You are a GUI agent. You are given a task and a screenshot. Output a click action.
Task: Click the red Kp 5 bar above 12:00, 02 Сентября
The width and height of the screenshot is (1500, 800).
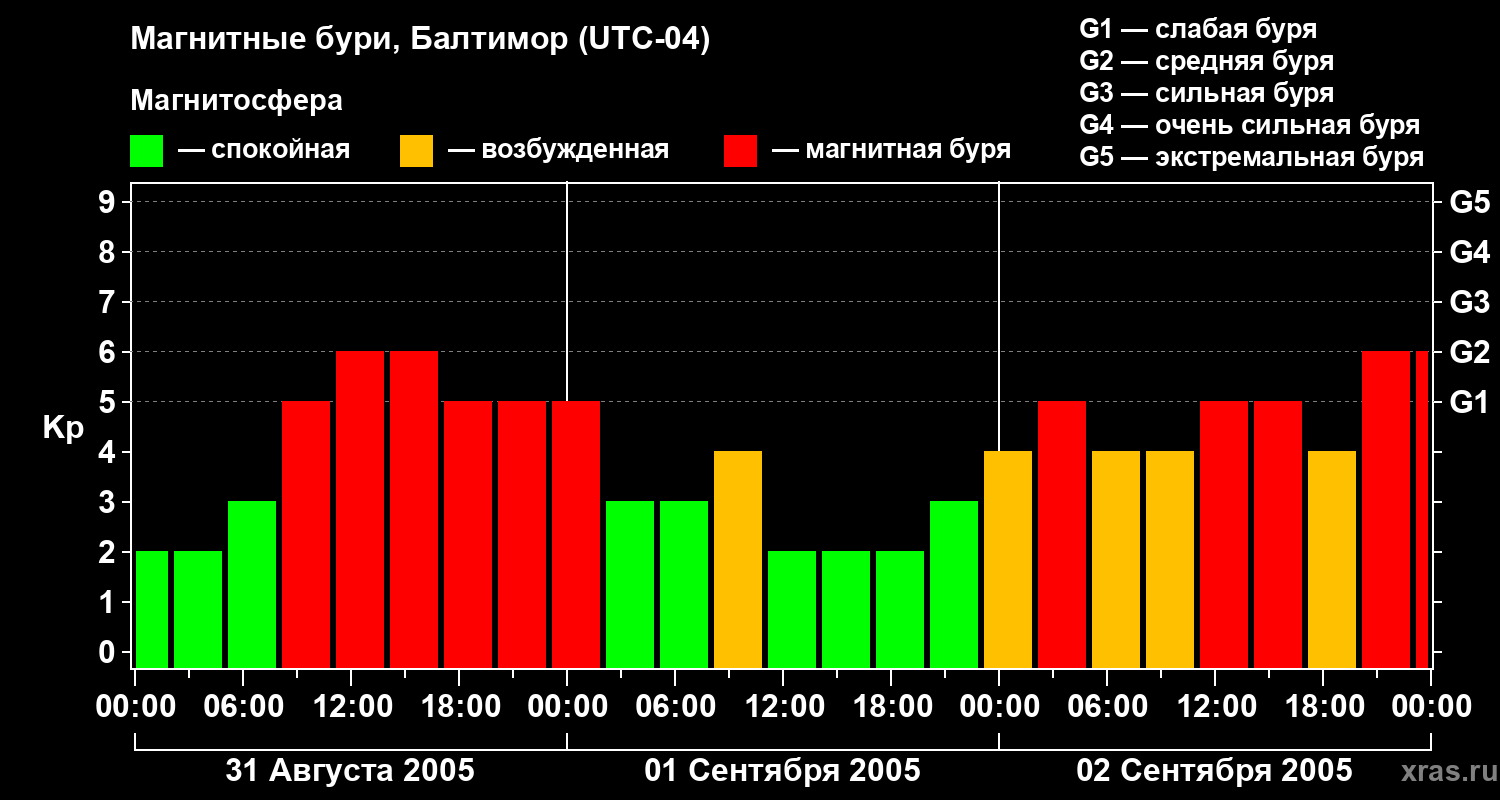tap(1224, 535)
